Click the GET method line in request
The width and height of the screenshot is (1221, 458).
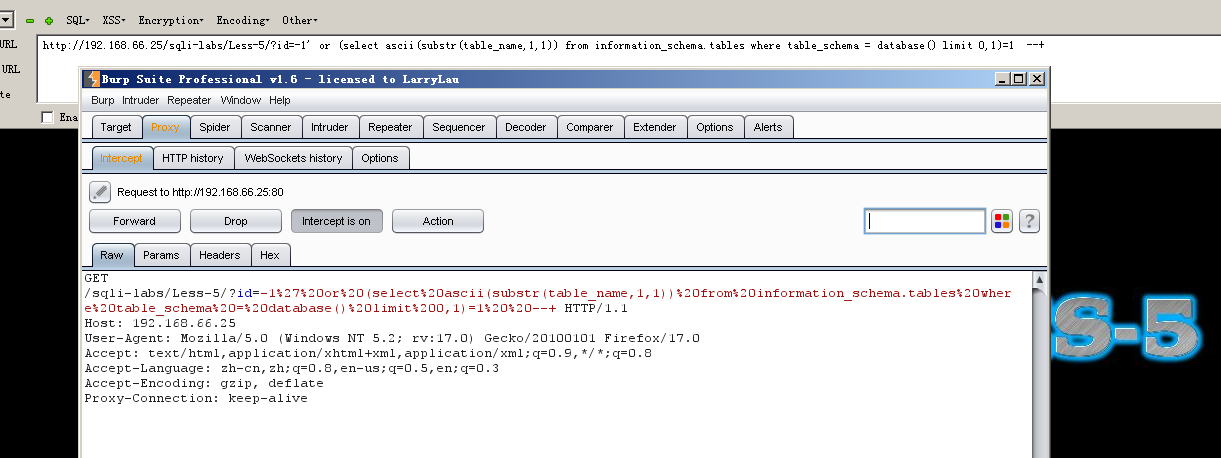pyautogui.click(x=96, y=278)
